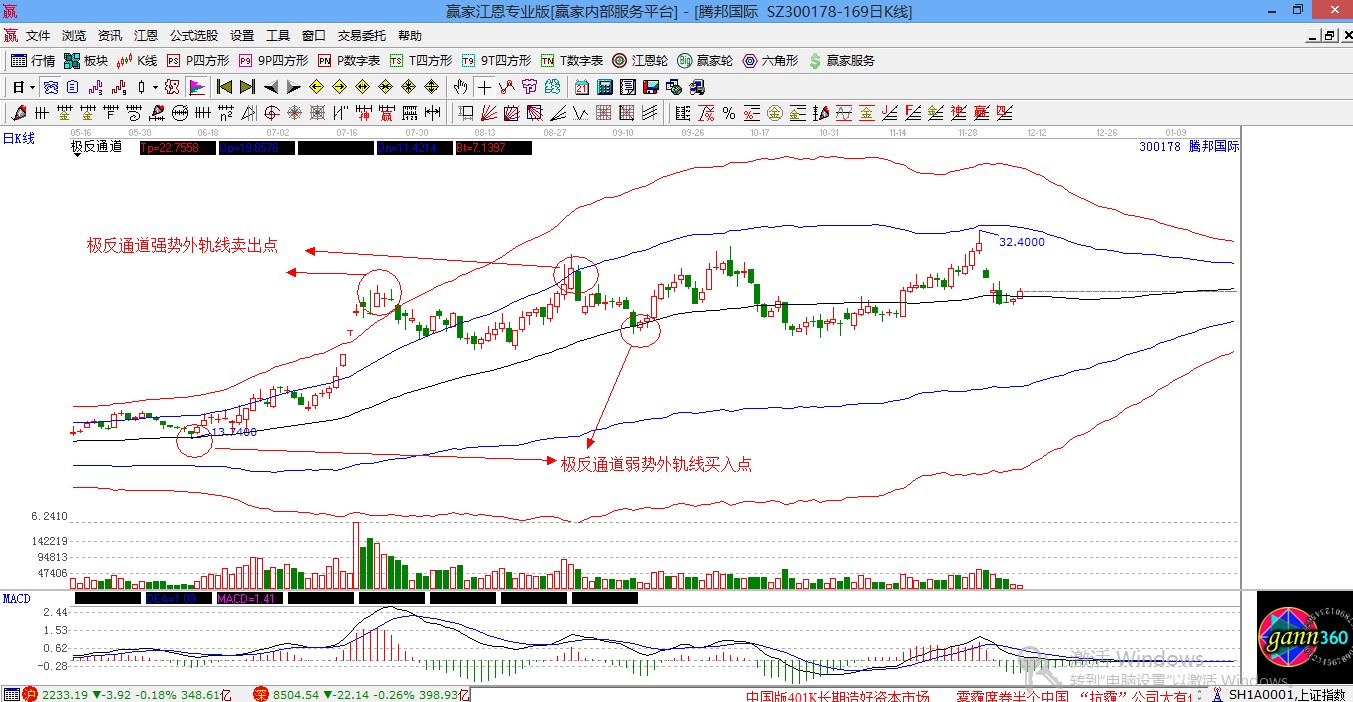
Task: Expand the 日 period dropdown arrow
Action: click(32, 87)
